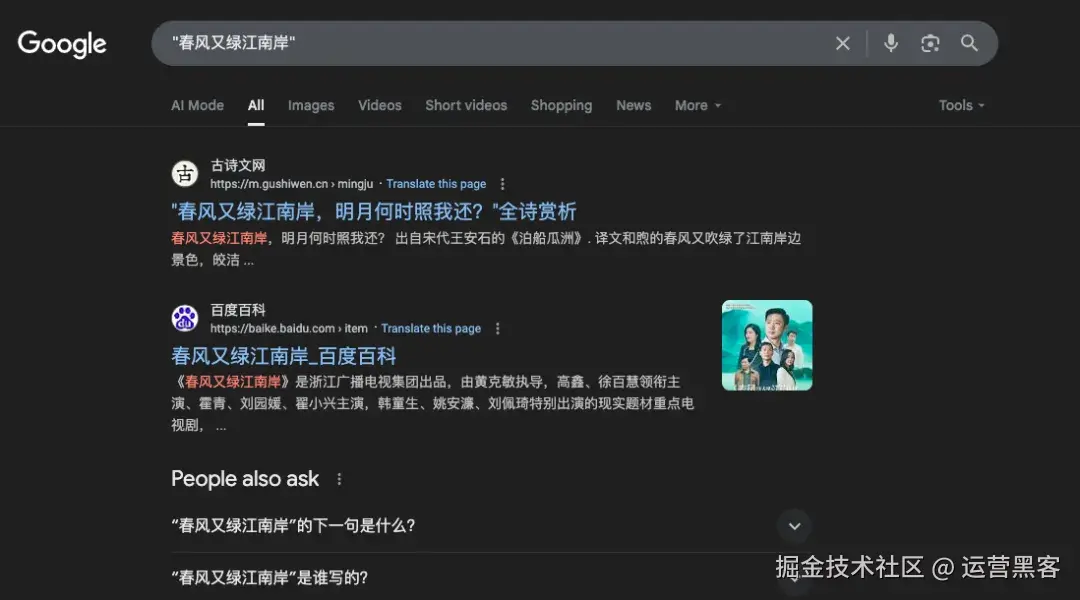Translate the Baidu Baike result page
1080x600 pixels.
point(431,329)
